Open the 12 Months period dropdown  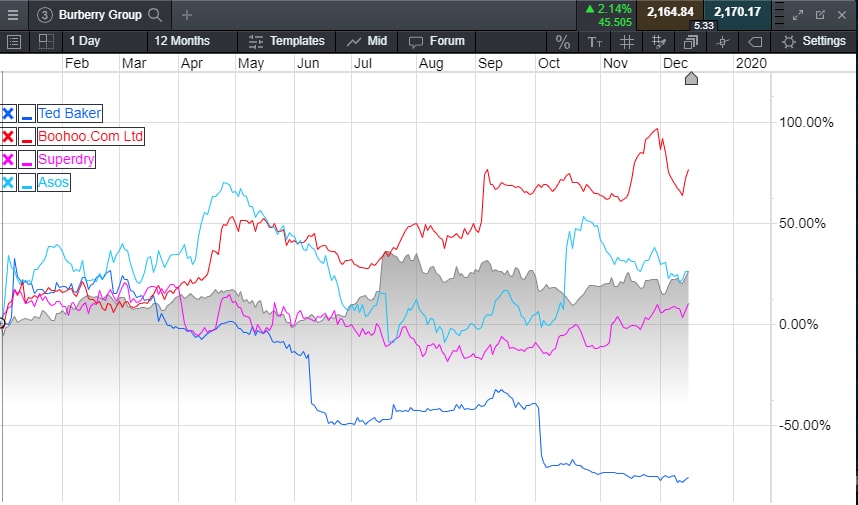tap(182, 41)
